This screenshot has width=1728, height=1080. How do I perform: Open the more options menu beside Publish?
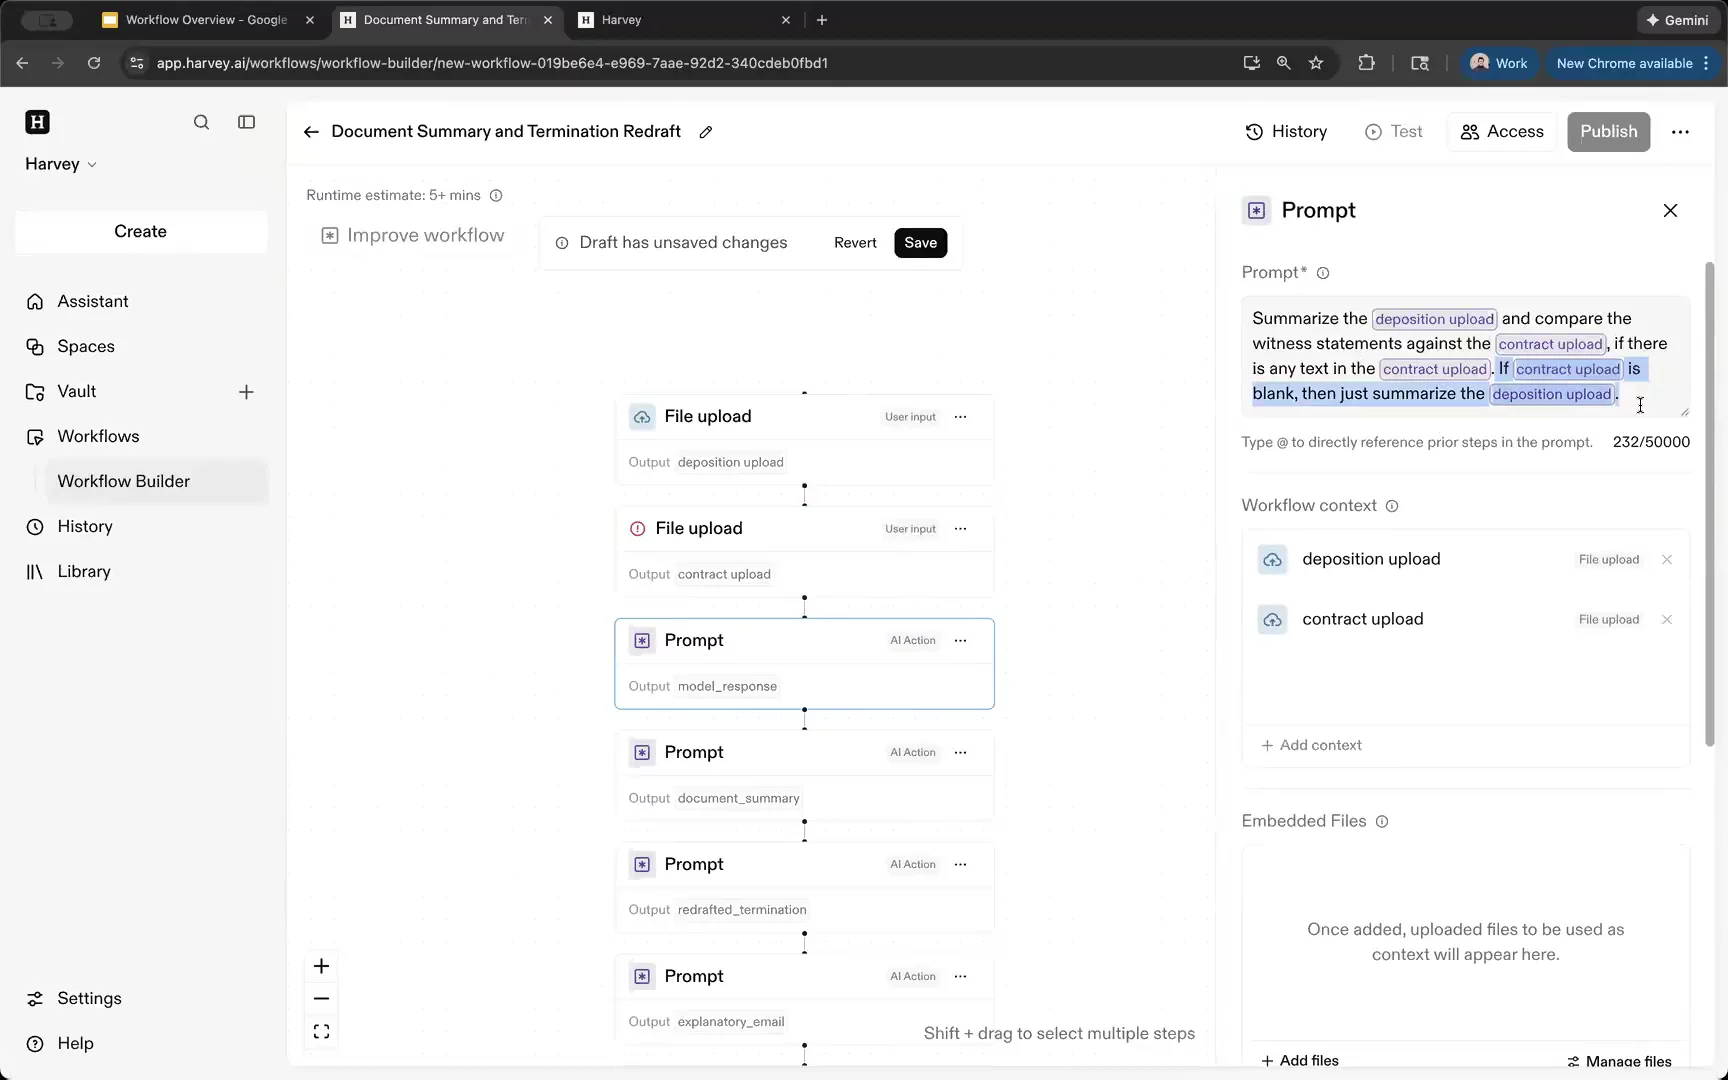pos(1681,131)
